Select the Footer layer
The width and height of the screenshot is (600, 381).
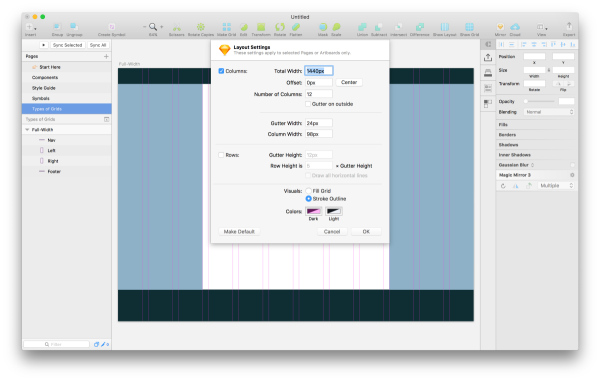67,171
